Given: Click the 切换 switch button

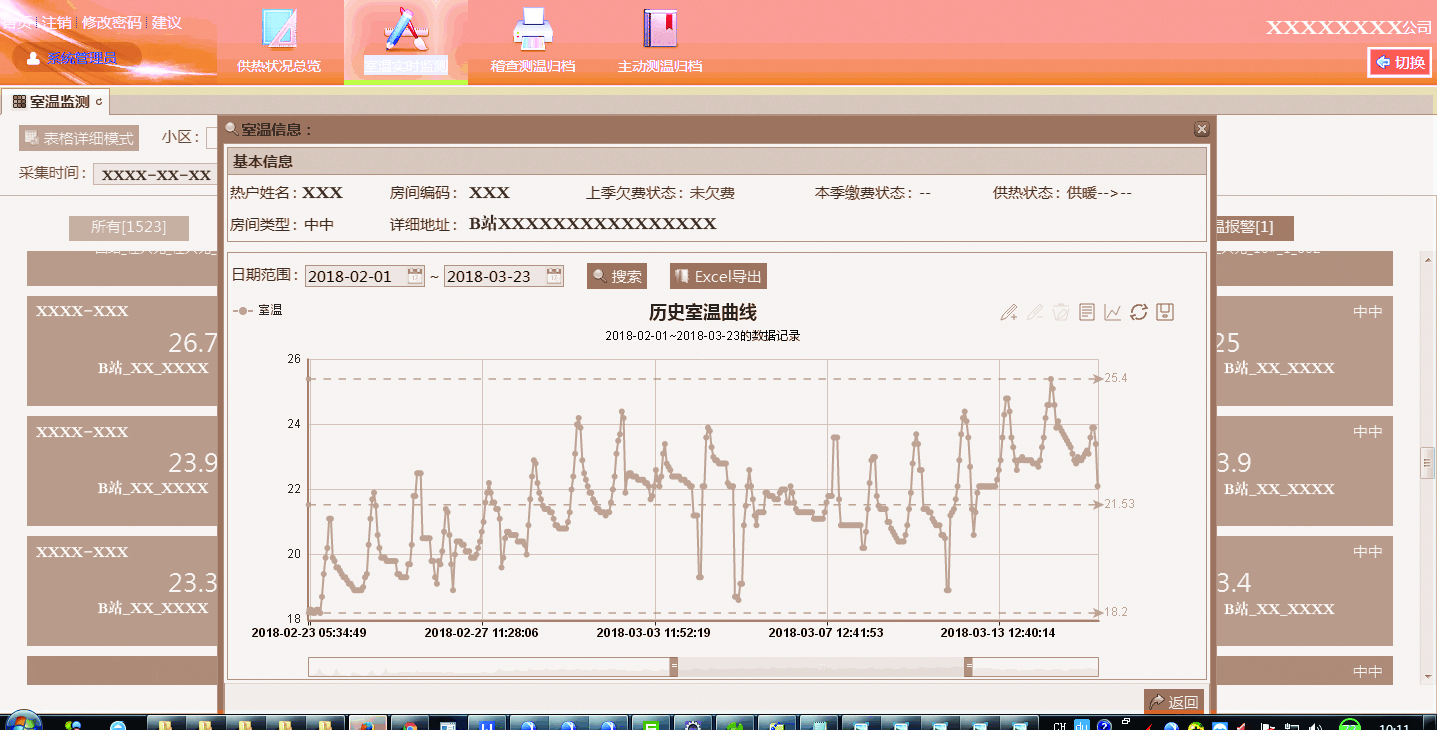Looking at the screenshot, I should tap(1400, 62).
